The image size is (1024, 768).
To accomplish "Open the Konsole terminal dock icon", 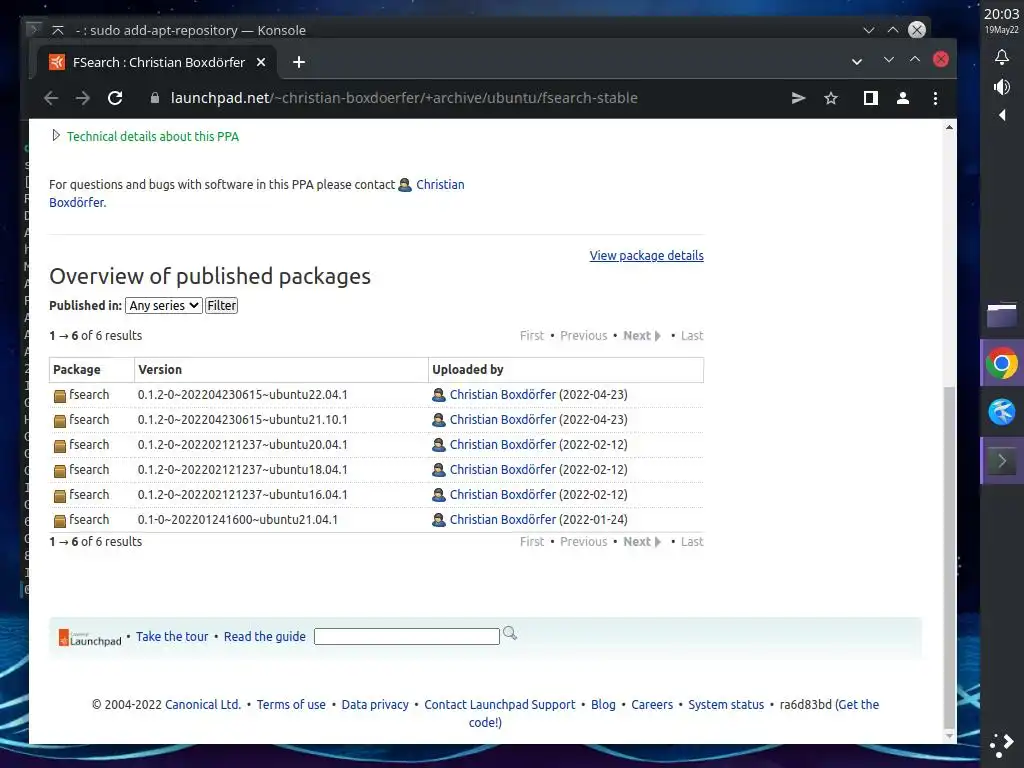I will 1002,461.
